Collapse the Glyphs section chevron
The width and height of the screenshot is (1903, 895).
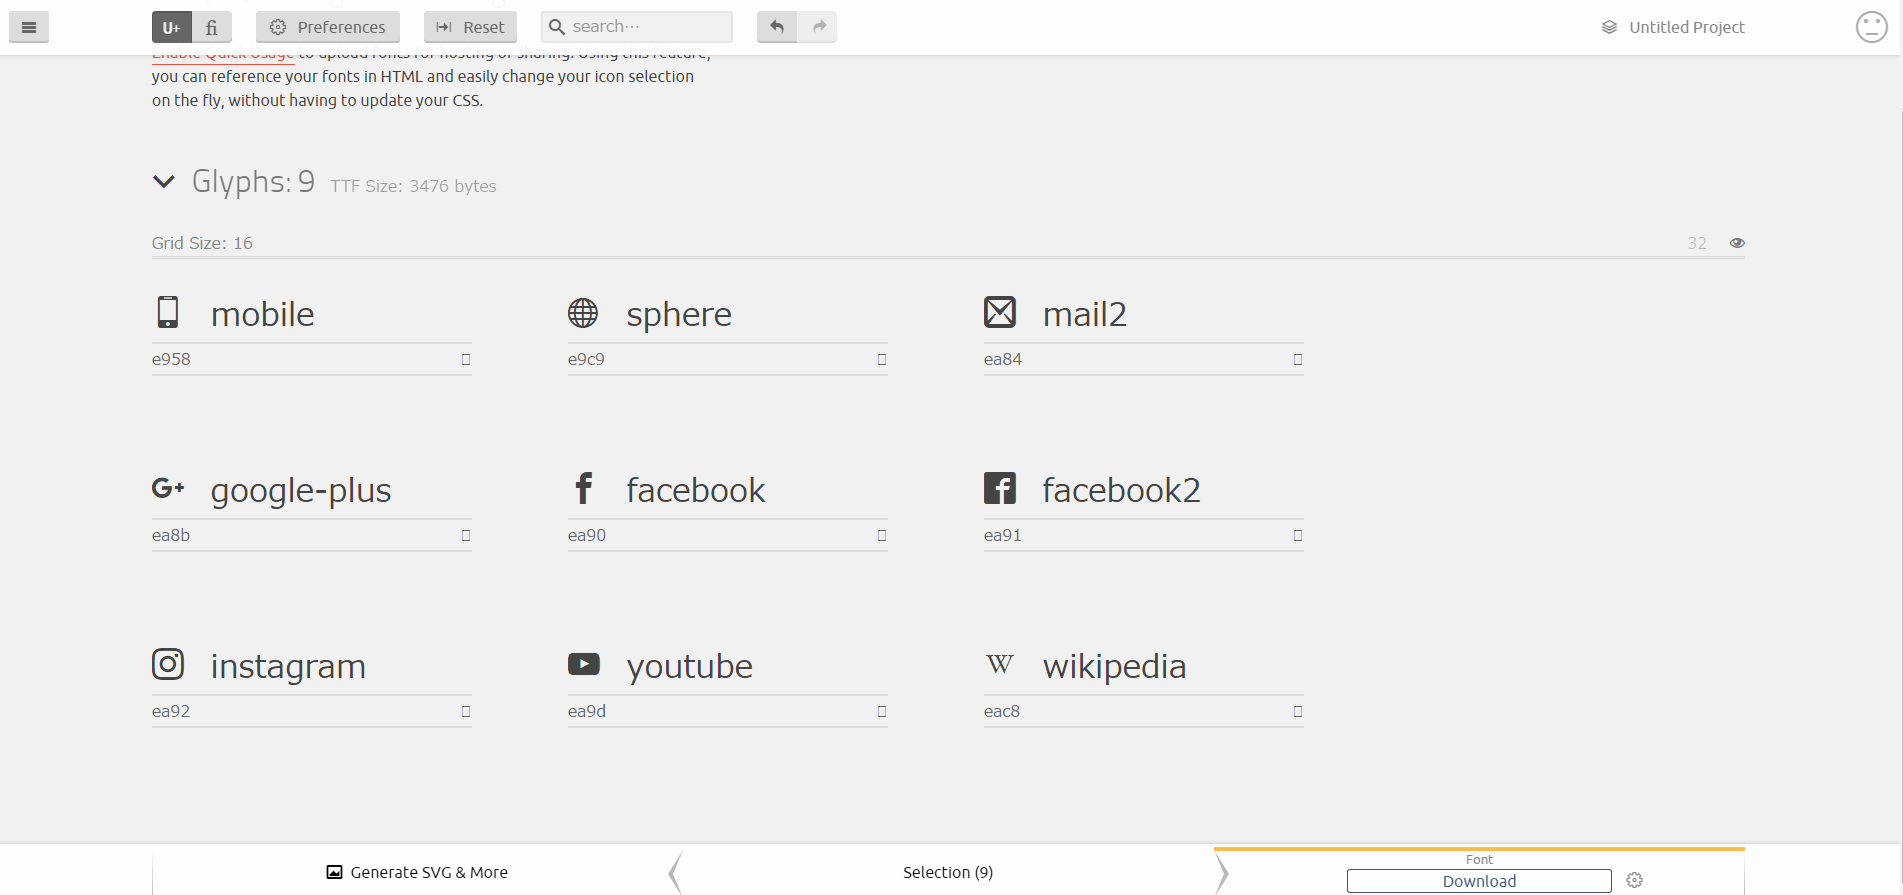[164, 182]
